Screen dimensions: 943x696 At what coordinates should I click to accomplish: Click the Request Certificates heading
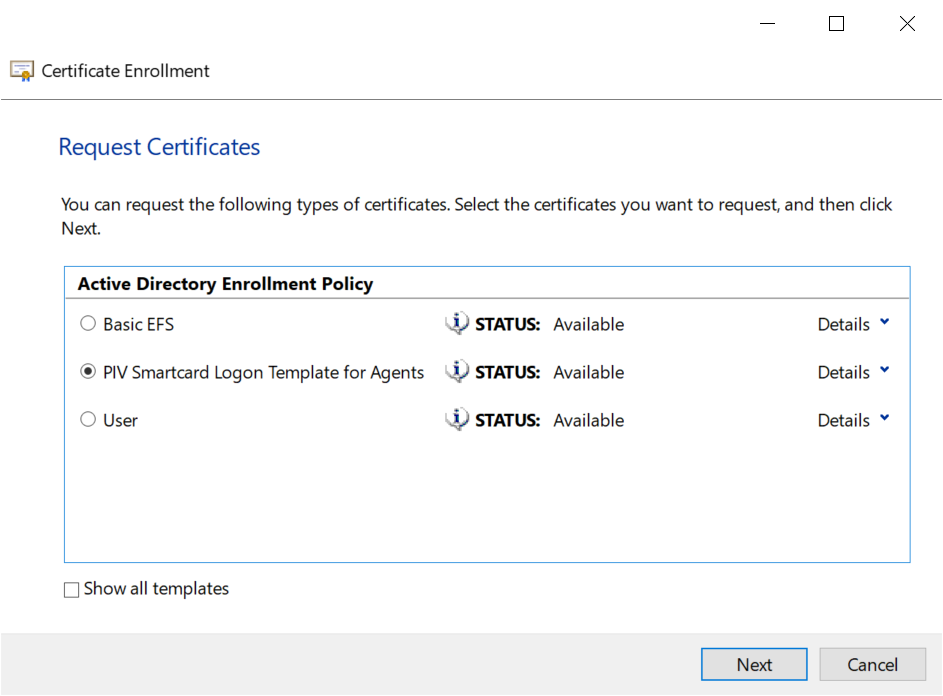(159, 147)
